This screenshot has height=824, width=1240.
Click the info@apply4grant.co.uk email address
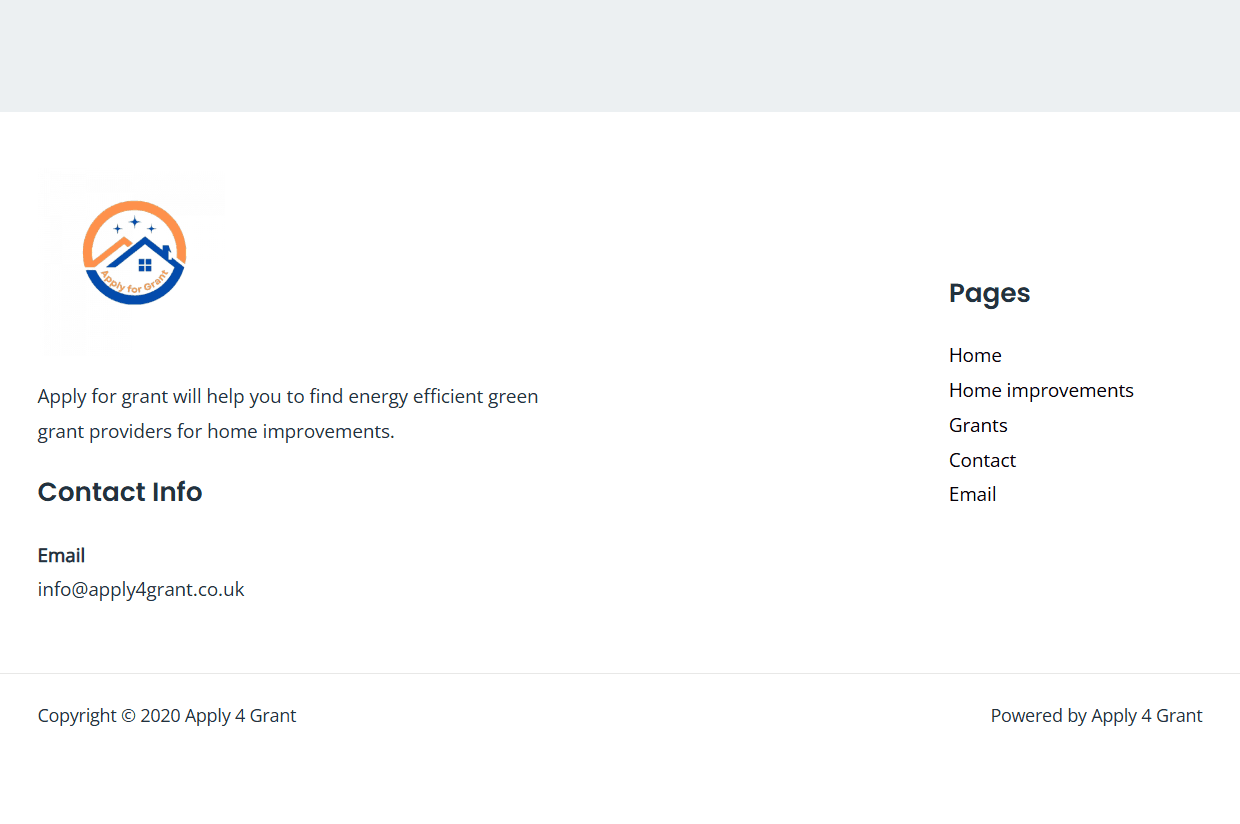click(x=141, y=589)
